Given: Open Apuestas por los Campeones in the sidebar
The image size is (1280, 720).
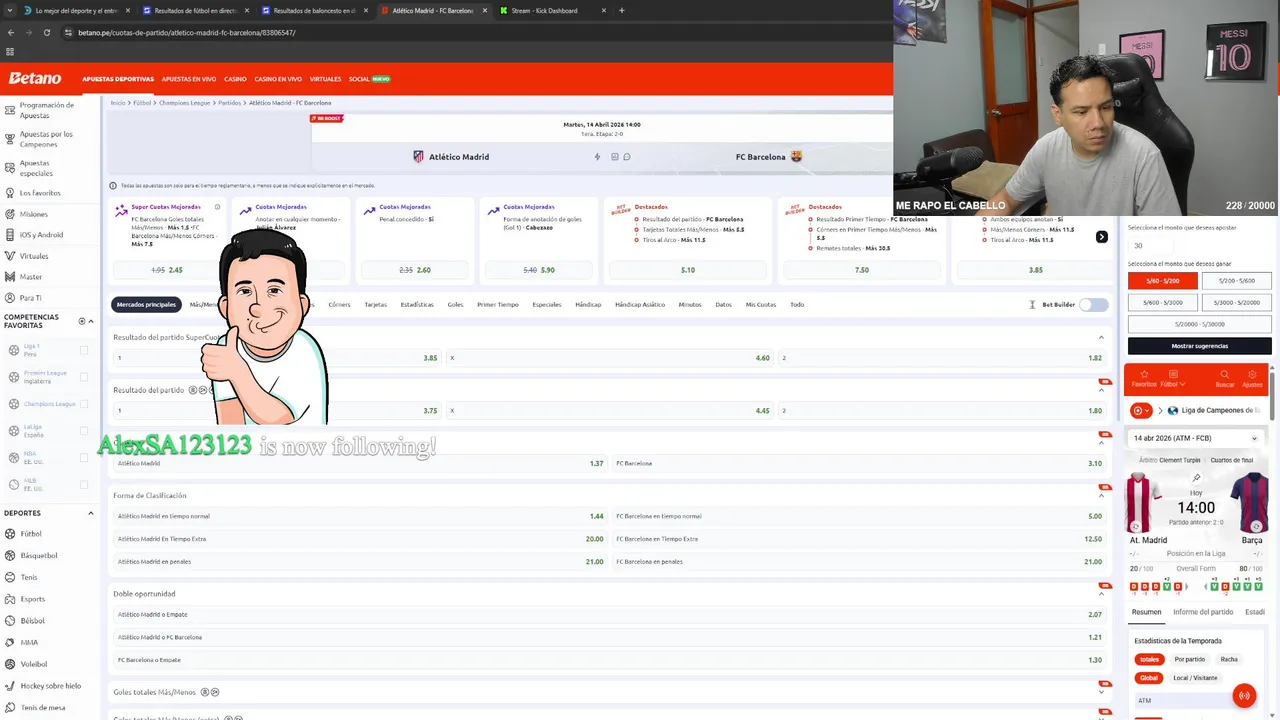Looking at the screenshot, I should (46, 139).
